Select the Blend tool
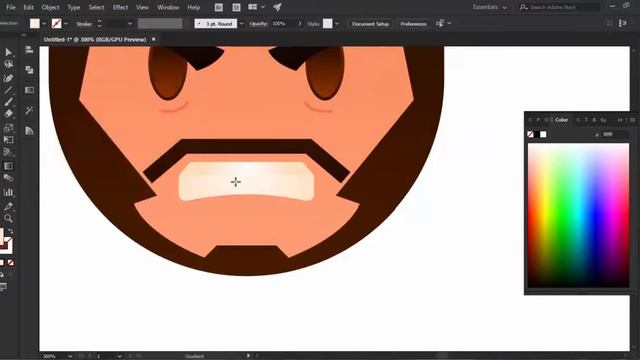The height and width of the screenshot is (360, 640). 8,178
